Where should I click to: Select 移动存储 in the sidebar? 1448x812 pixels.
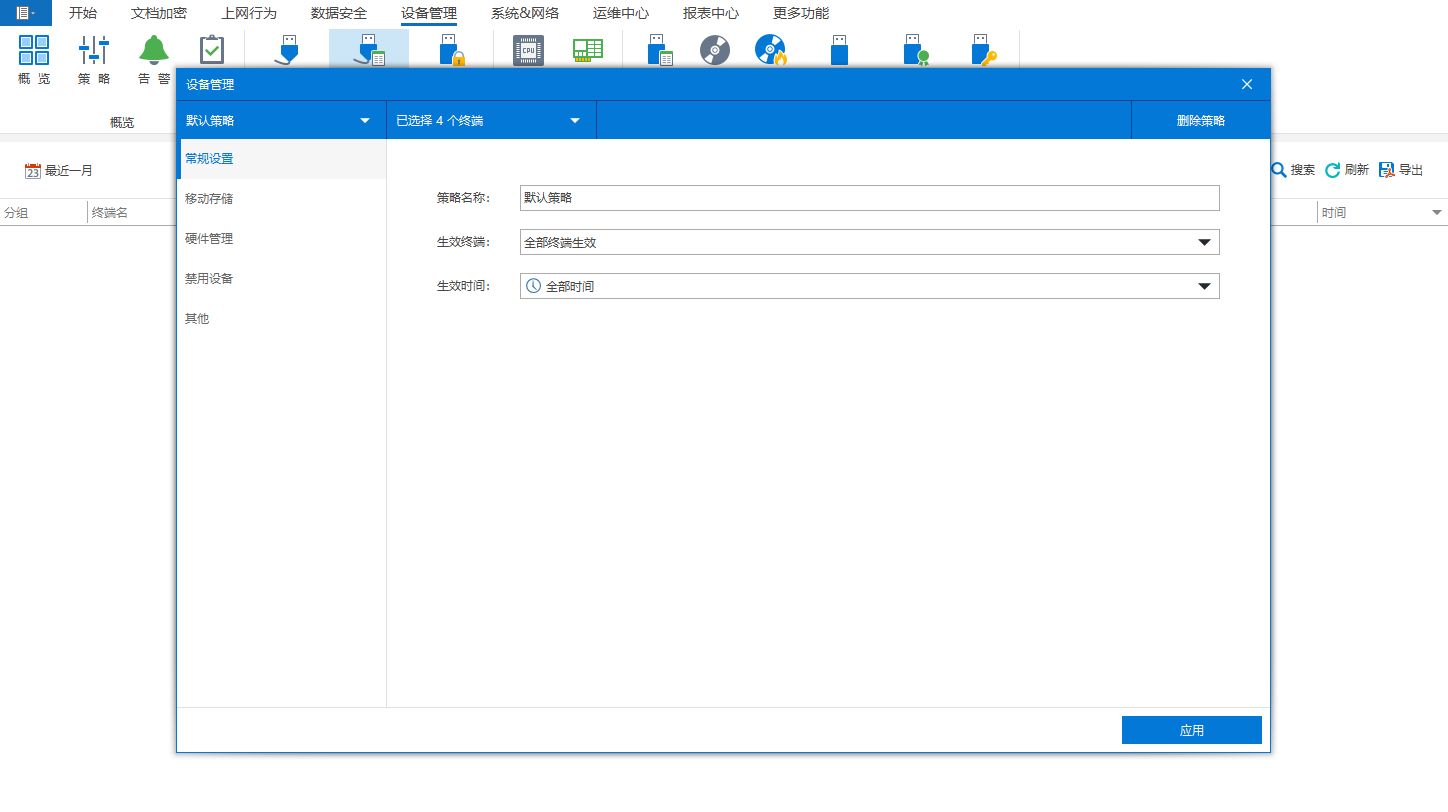click(x=281, y=199)
